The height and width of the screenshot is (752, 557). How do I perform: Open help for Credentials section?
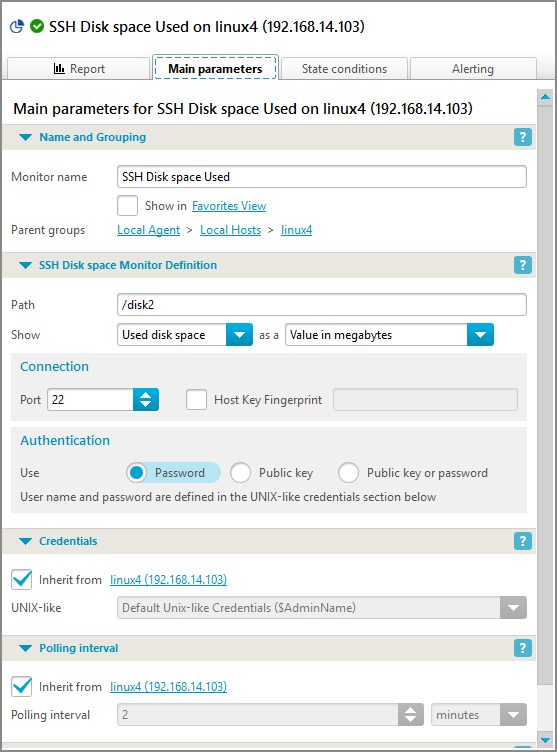[x=522, y=541]
